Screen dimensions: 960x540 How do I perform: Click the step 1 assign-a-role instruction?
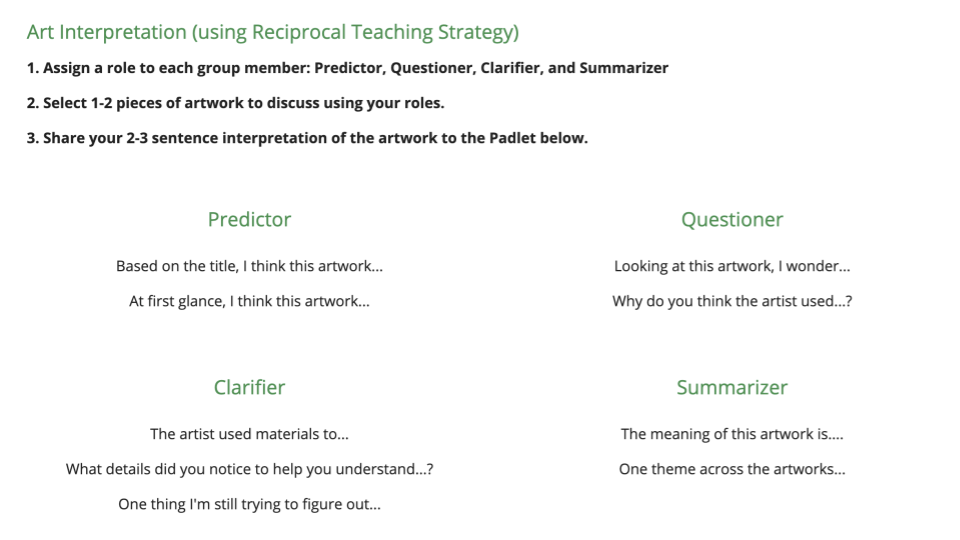coord(347,68)
